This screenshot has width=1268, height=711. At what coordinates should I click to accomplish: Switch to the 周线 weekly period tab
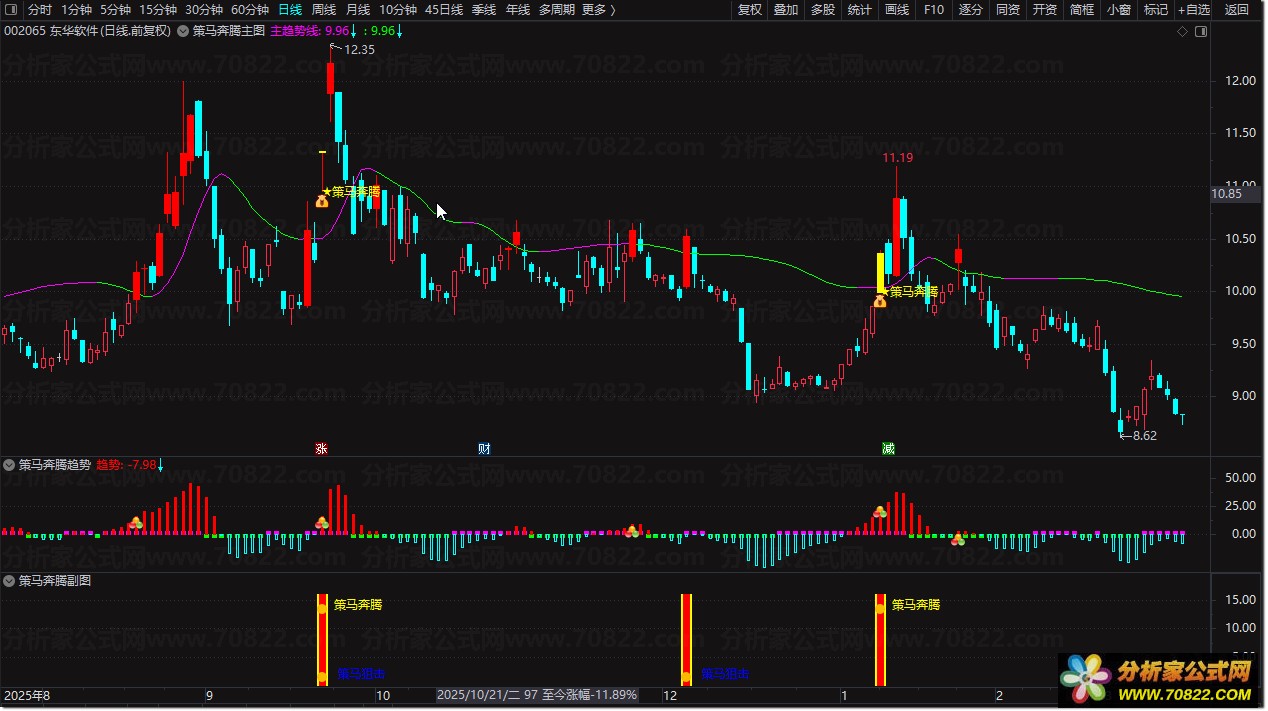324,10
